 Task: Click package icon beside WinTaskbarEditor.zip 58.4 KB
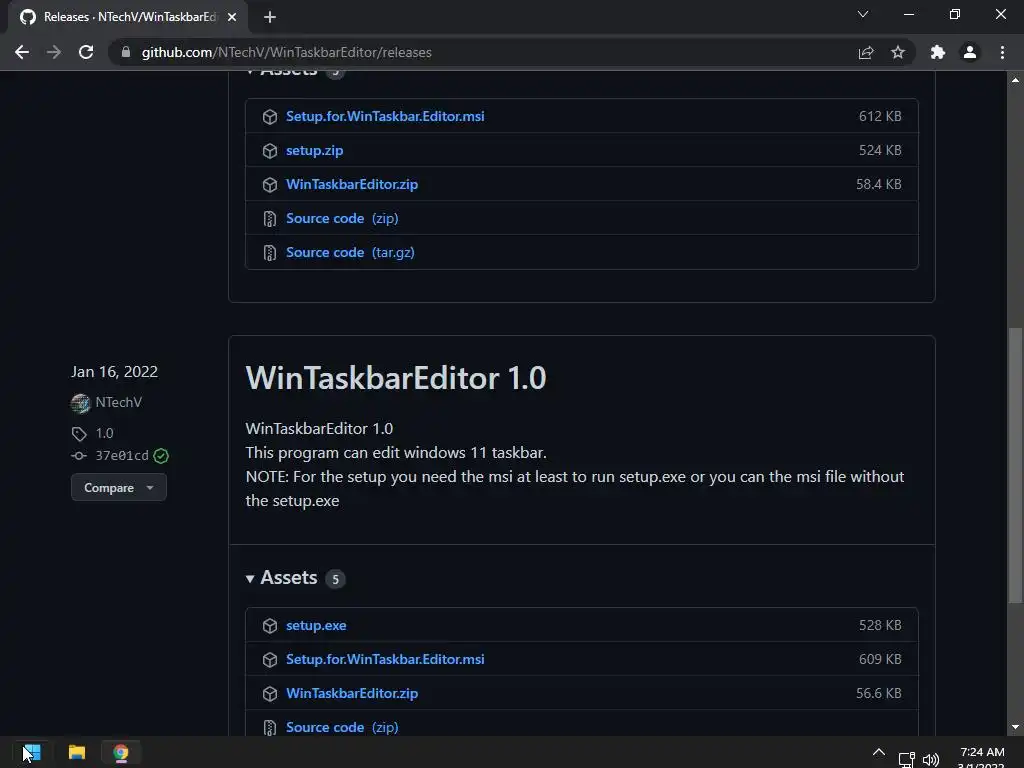click(270, 185)
